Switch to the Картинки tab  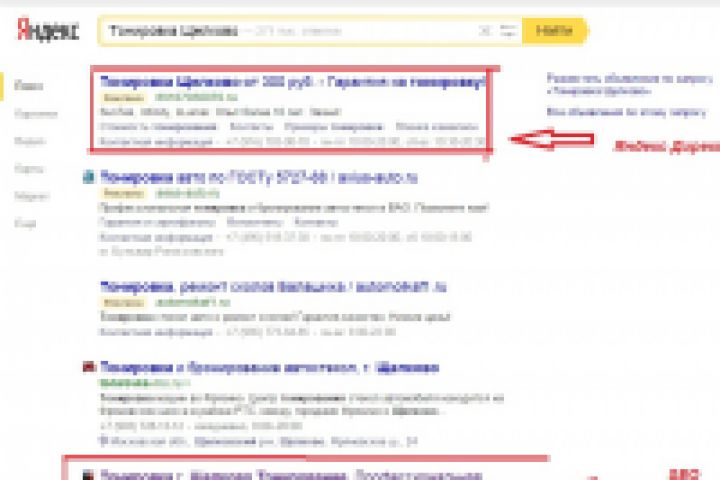pos(36,114)
